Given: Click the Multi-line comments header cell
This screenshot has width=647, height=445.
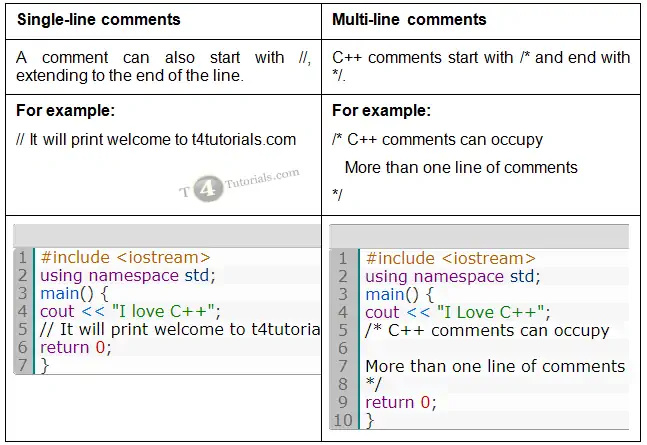Looking at the screenshot, I should pos(481,21).
